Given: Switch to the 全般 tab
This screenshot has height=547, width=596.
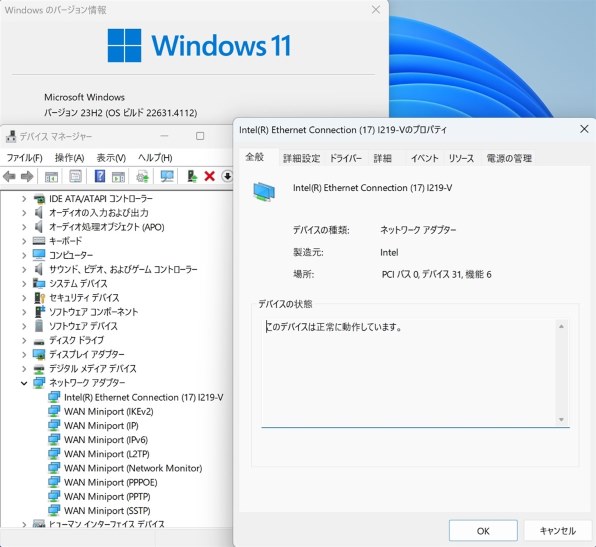Looking at the screenshot, I should pos(255,157).
